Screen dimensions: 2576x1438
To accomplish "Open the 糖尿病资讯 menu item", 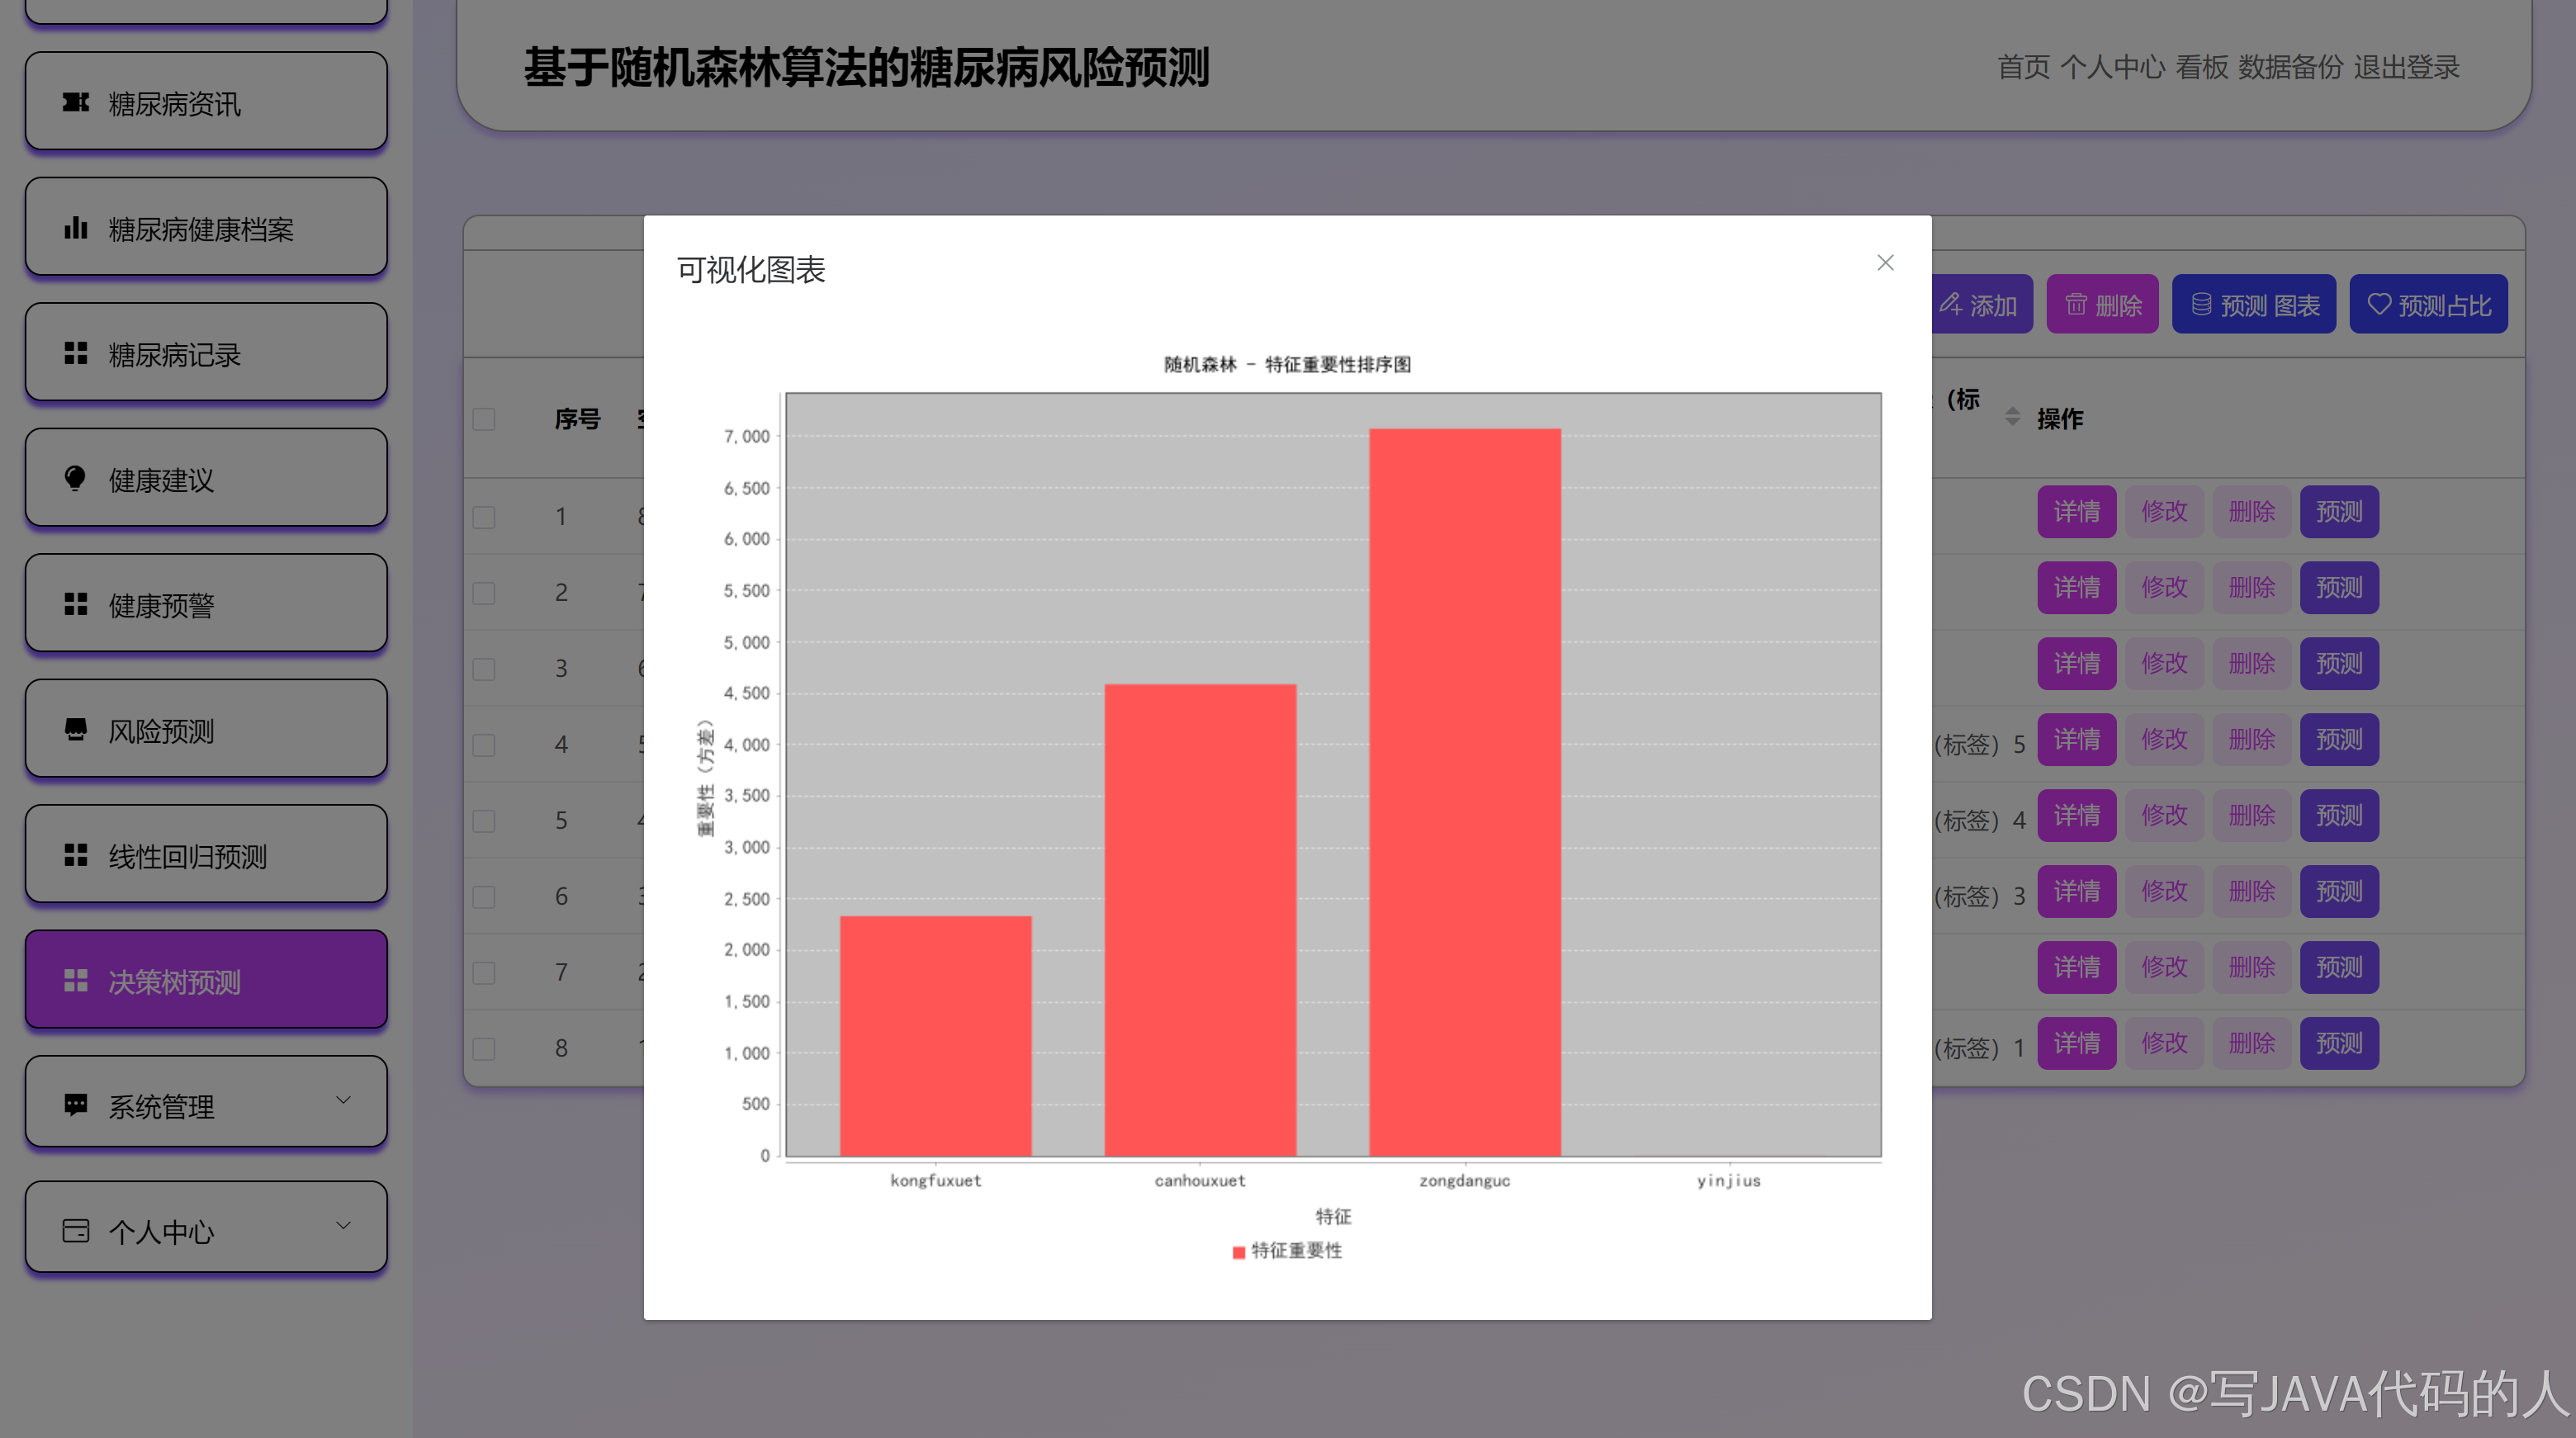I will click(206, 102).
